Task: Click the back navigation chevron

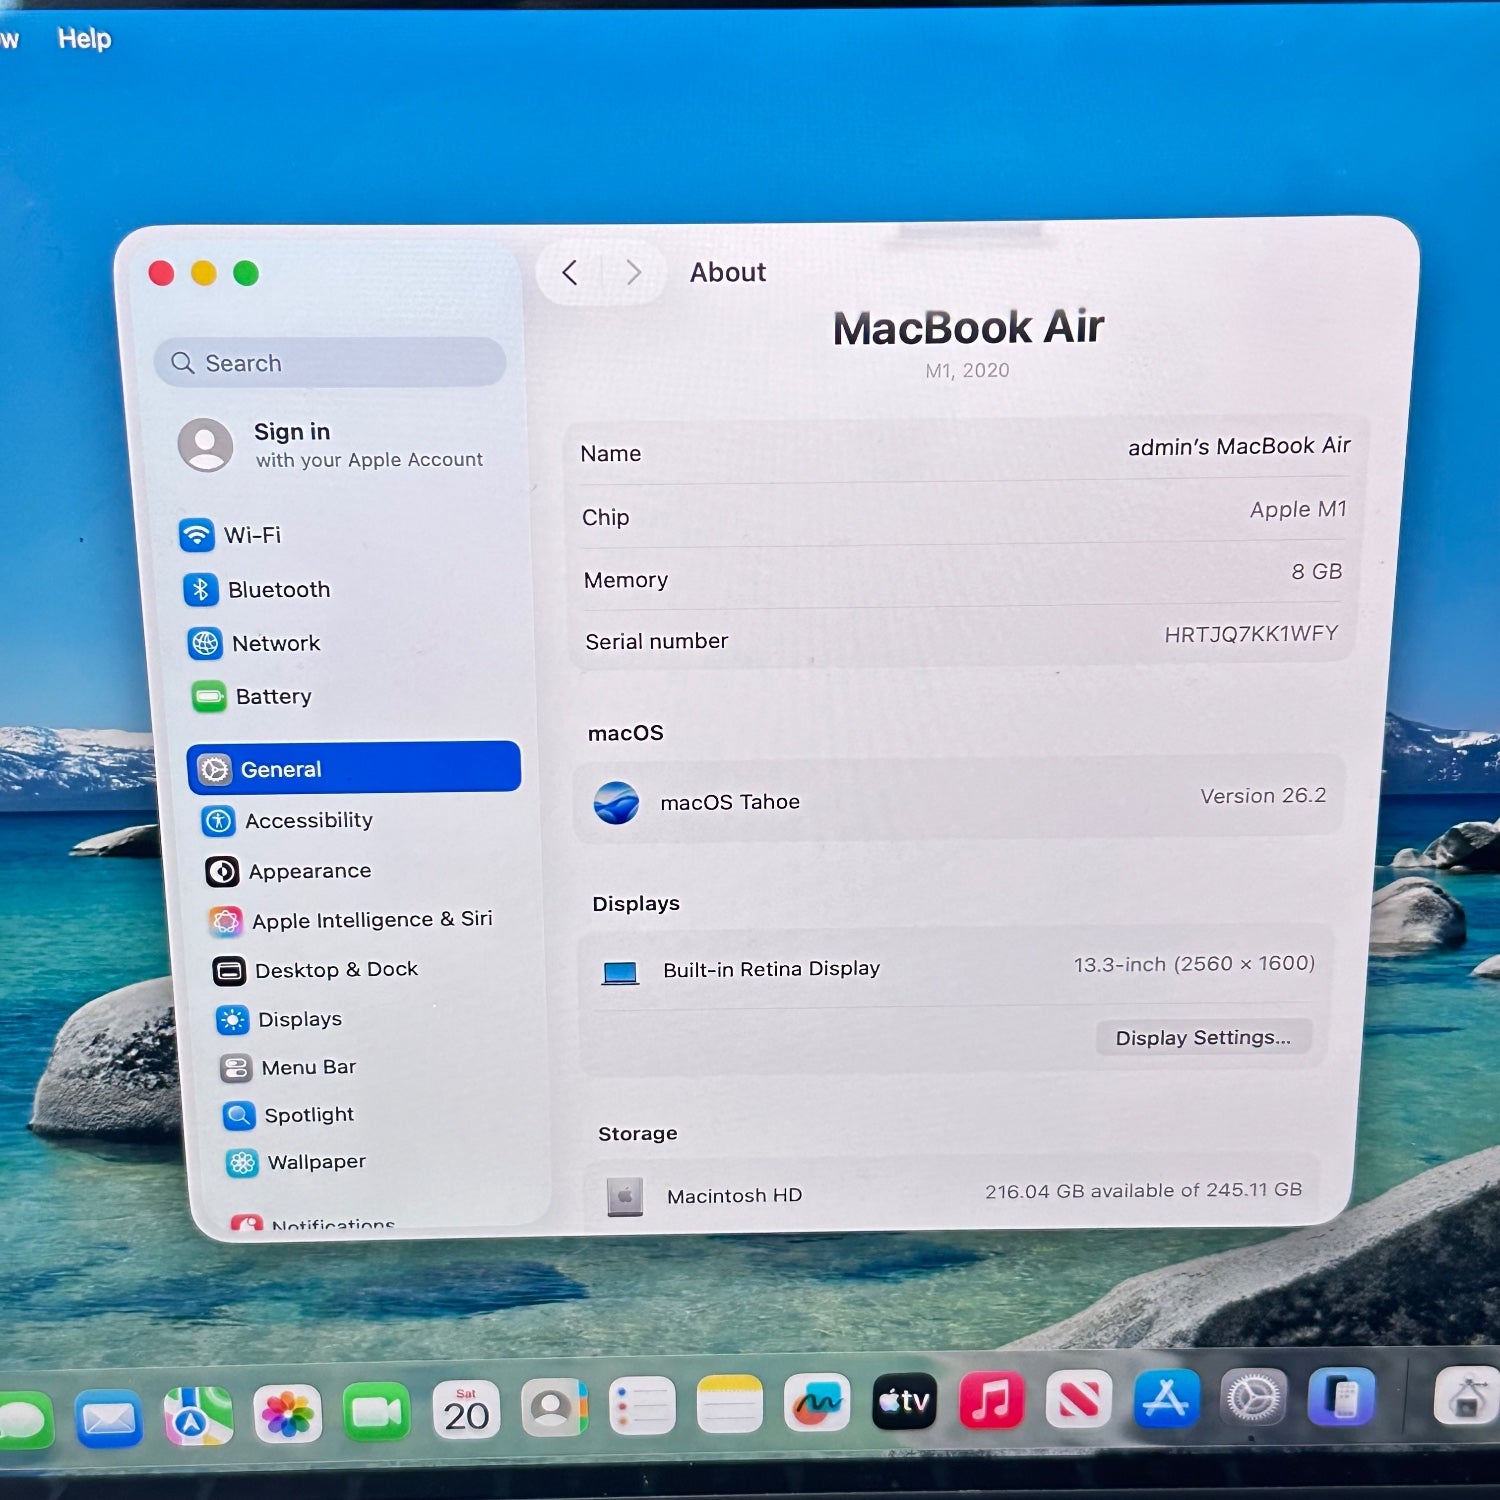Action: [570, 273]
